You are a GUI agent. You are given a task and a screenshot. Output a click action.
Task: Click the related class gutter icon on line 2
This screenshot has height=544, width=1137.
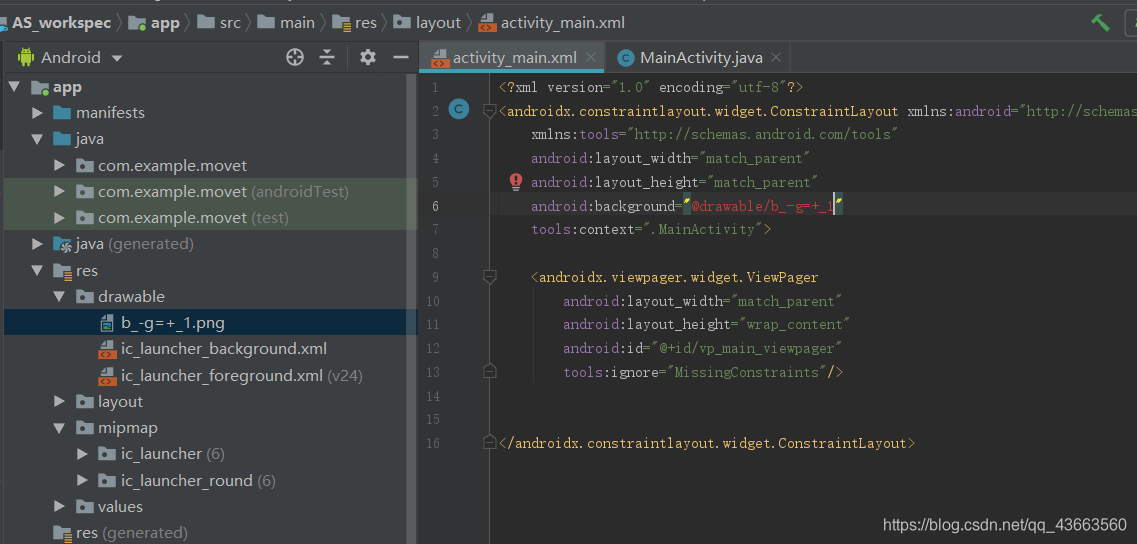tap(459, 110)
